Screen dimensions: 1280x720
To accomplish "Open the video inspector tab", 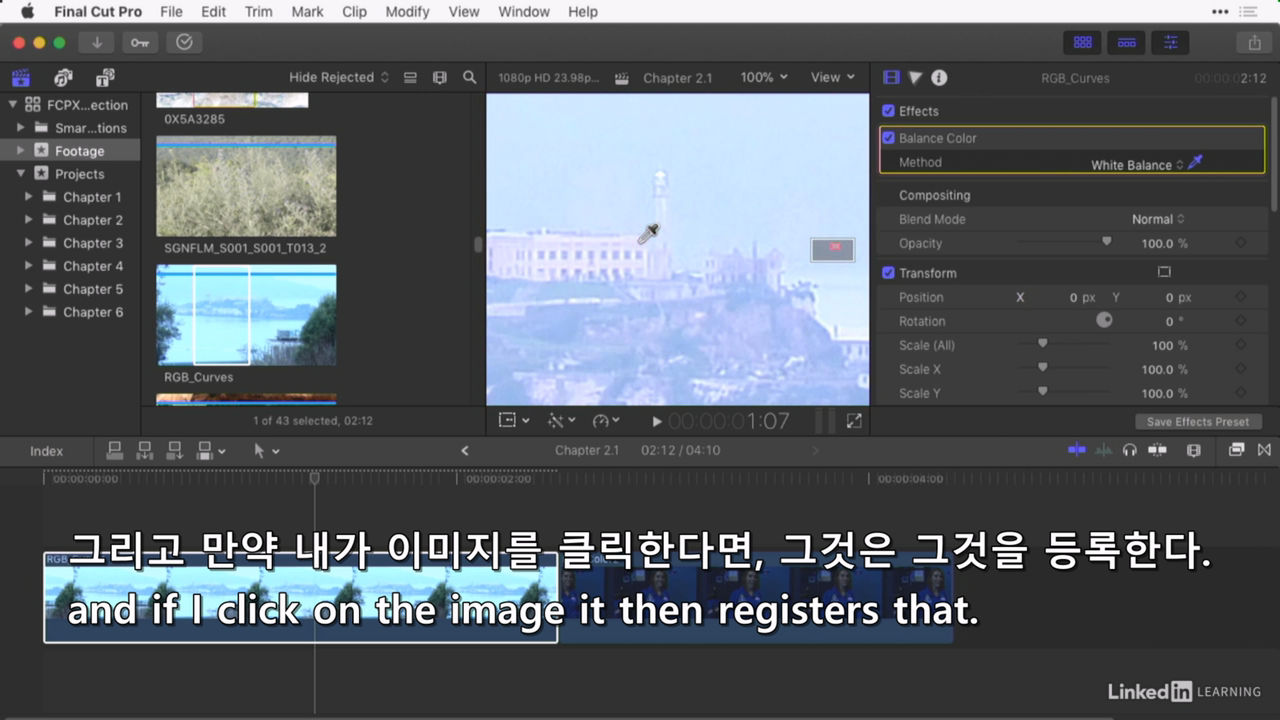I will point(891,77).
